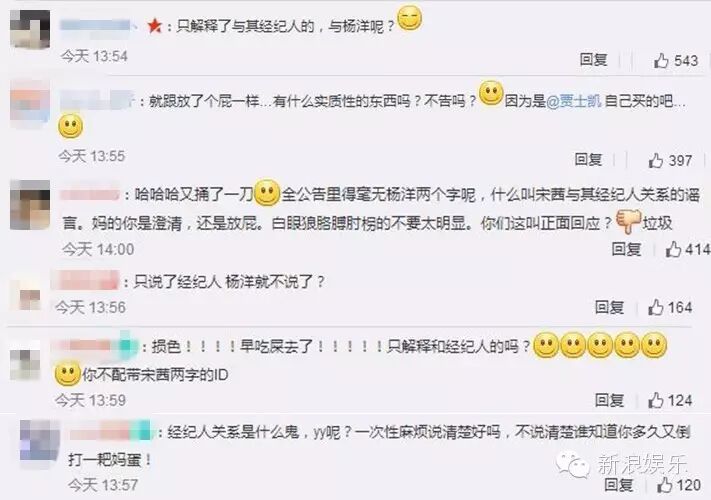Viewport: 711px width, 500px height.
Task: Reply to the 13:59 comment
Action: [x=609, y=400]
